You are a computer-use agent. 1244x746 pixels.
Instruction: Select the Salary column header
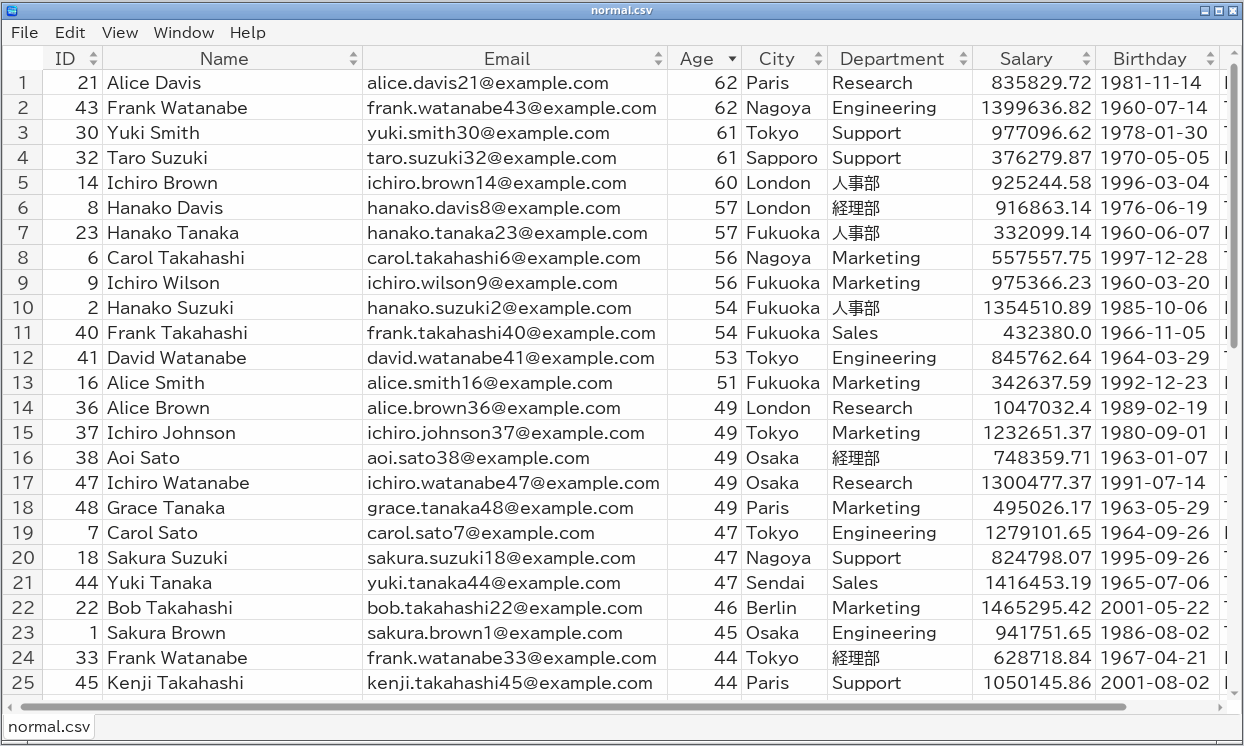pos(1035,59)
